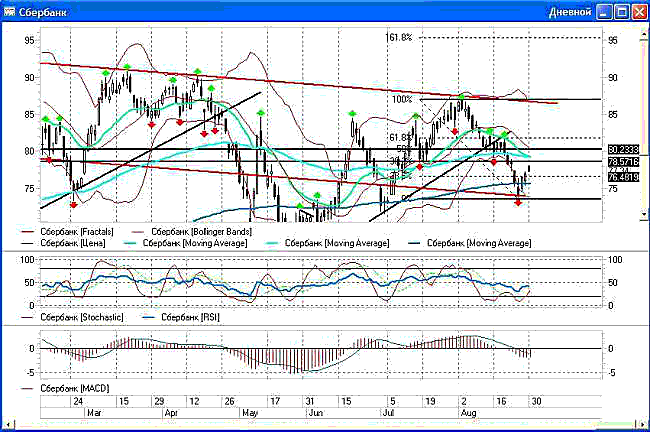
Task: Click the Mar month label on the timeline
Action: click(94, 413)
